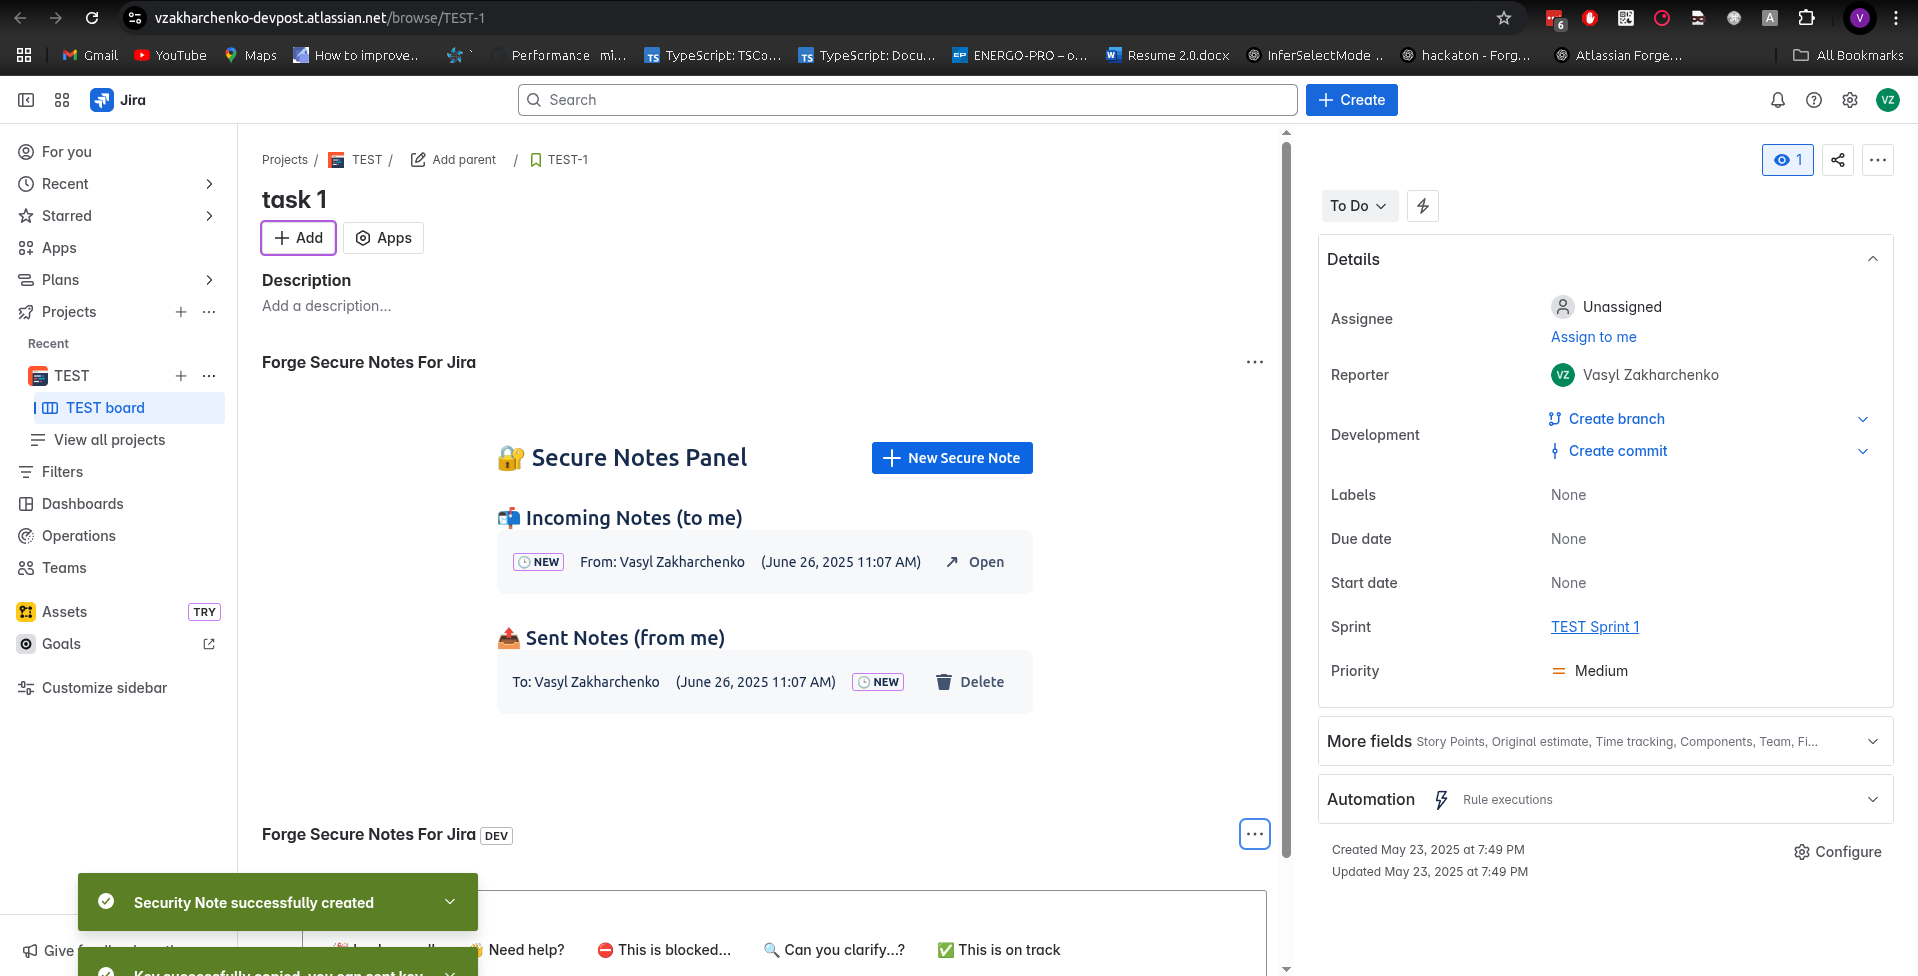This screenshot has height=976, width=1918.
Task: Bookmark this page with star icon
Action: click(x=1504, y=18)
